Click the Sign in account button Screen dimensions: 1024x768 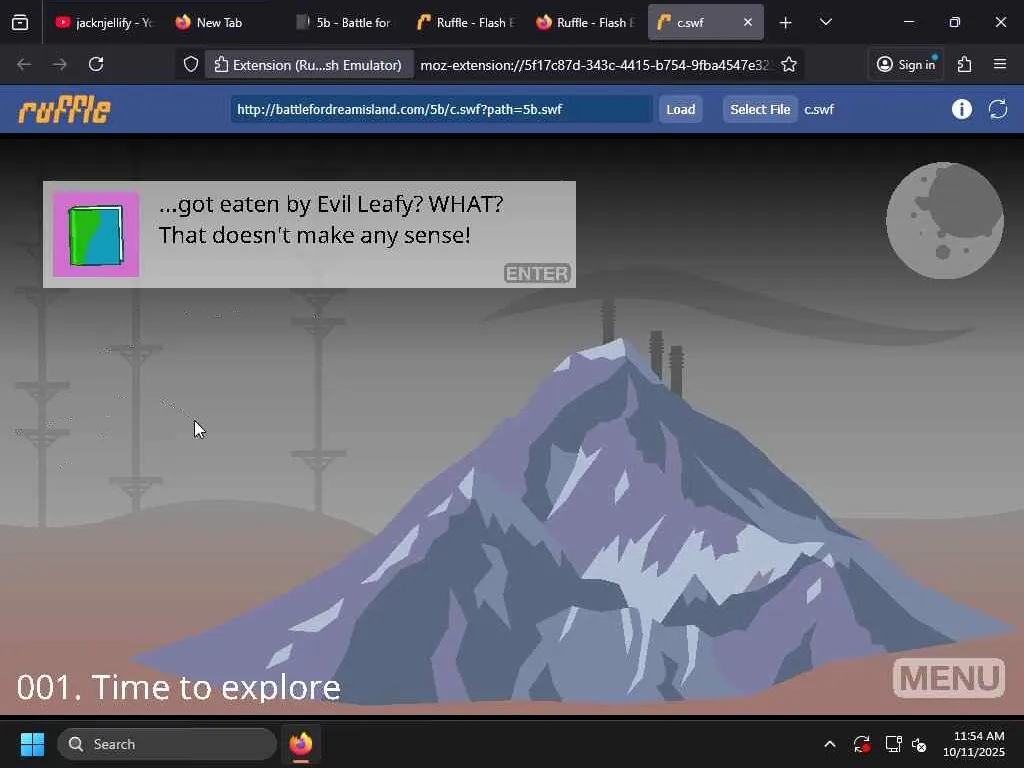tap(906, 64)
